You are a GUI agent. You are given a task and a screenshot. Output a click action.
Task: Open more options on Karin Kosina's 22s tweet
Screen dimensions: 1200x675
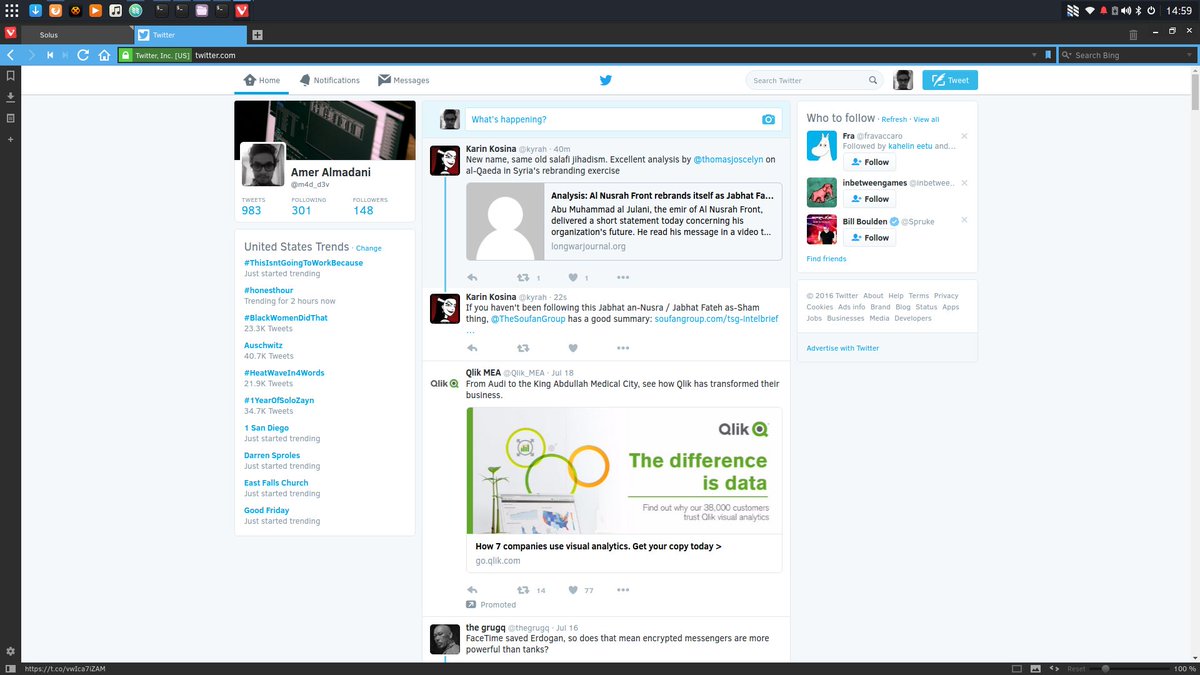[623, 348]
